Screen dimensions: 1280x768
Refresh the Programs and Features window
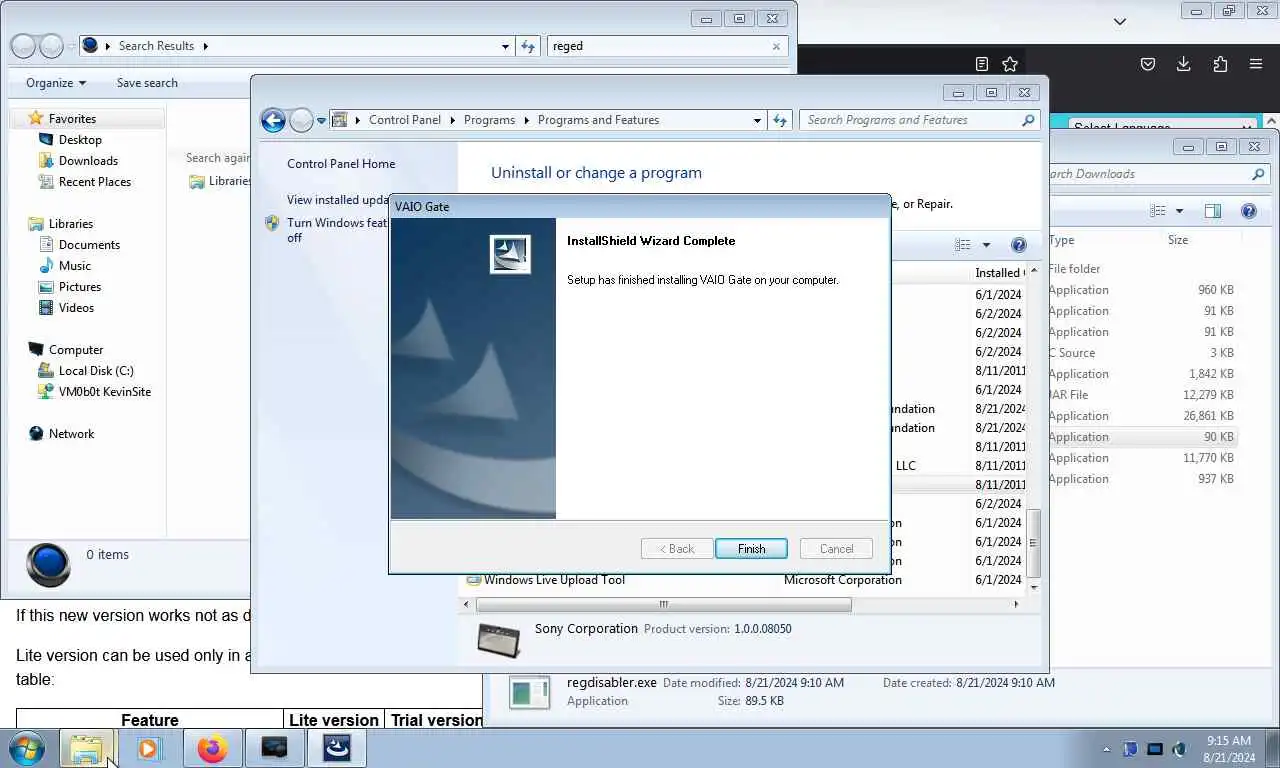(780, 120)
